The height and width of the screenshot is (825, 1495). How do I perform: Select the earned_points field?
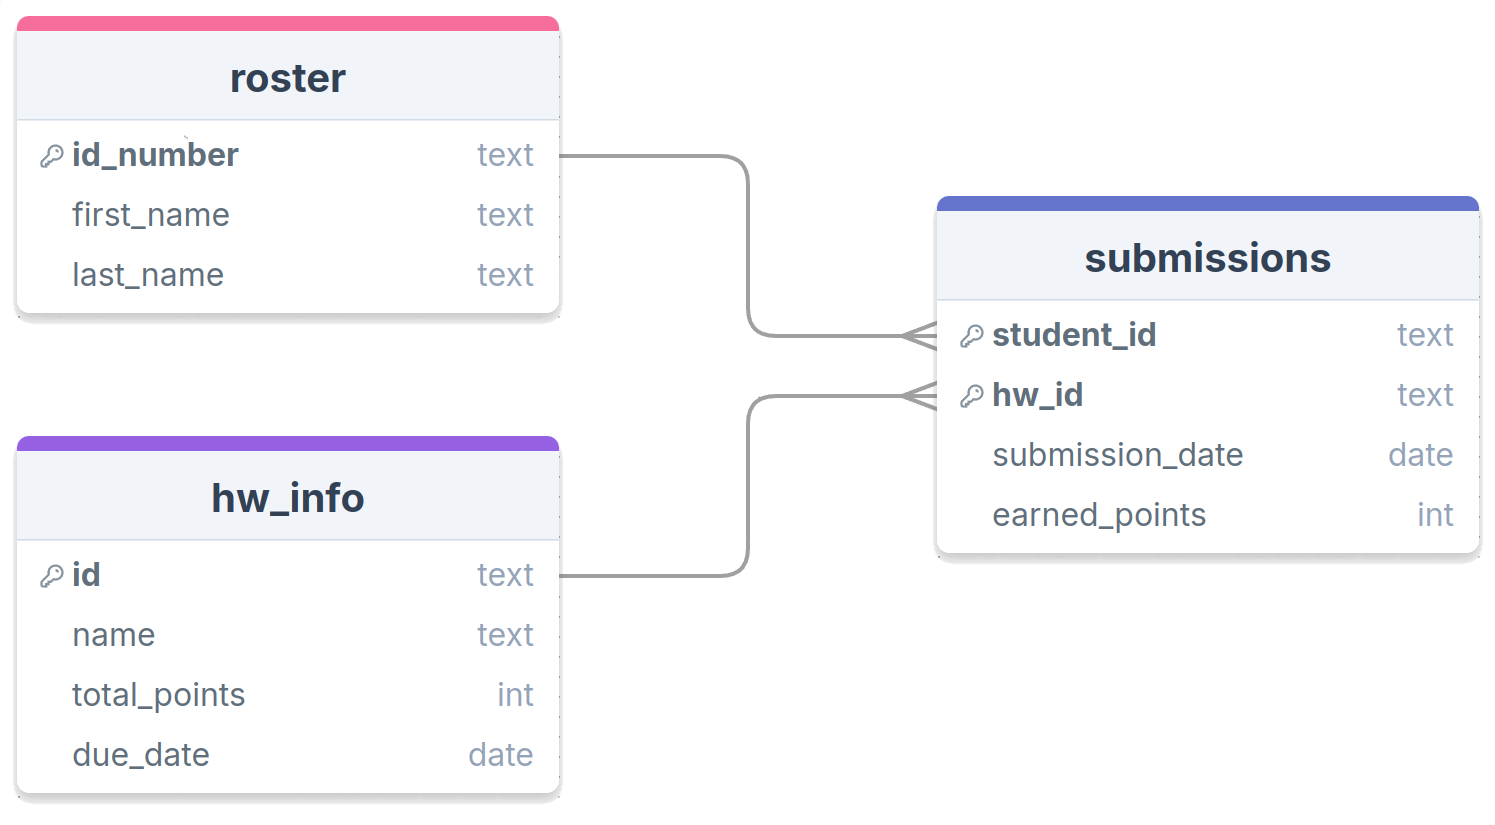point(1208,515)
